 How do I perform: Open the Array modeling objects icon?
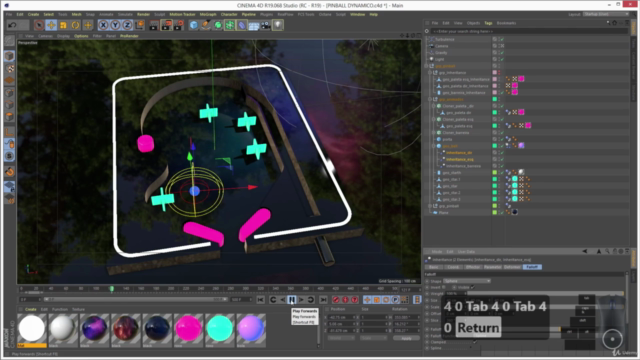(x=230, y=25)
